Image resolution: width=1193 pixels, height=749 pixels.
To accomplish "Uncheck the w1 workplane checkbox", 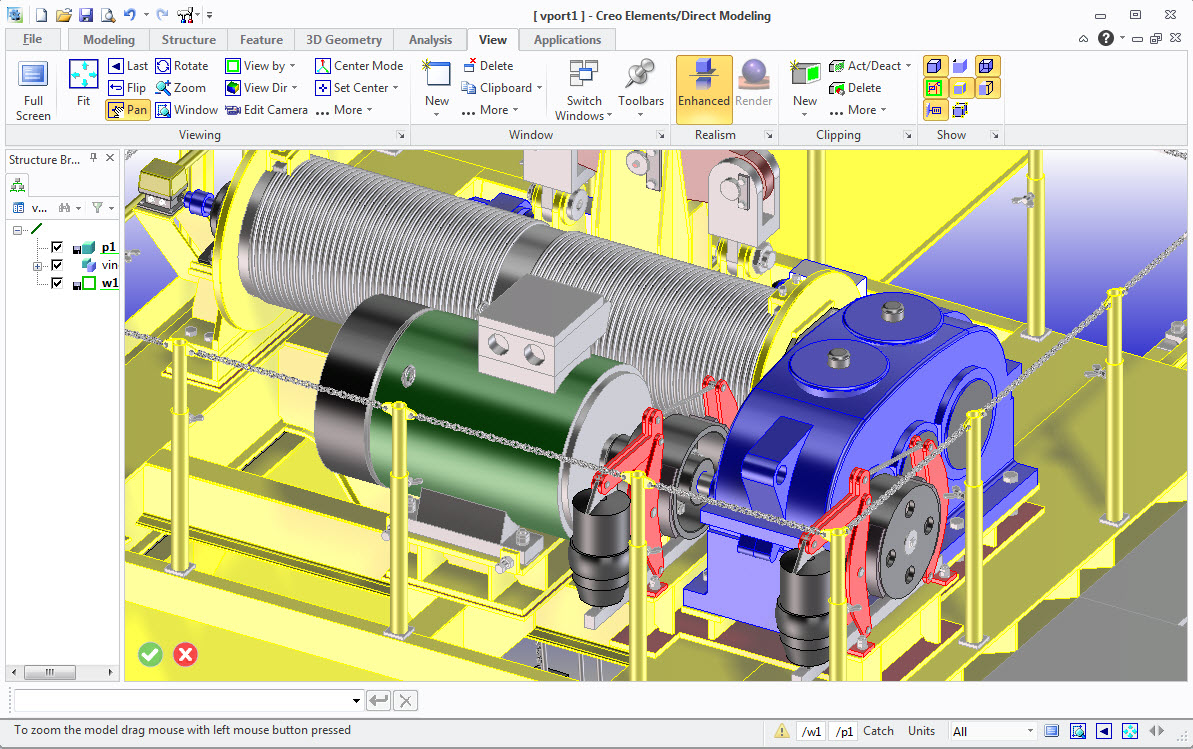I will 57,283.
